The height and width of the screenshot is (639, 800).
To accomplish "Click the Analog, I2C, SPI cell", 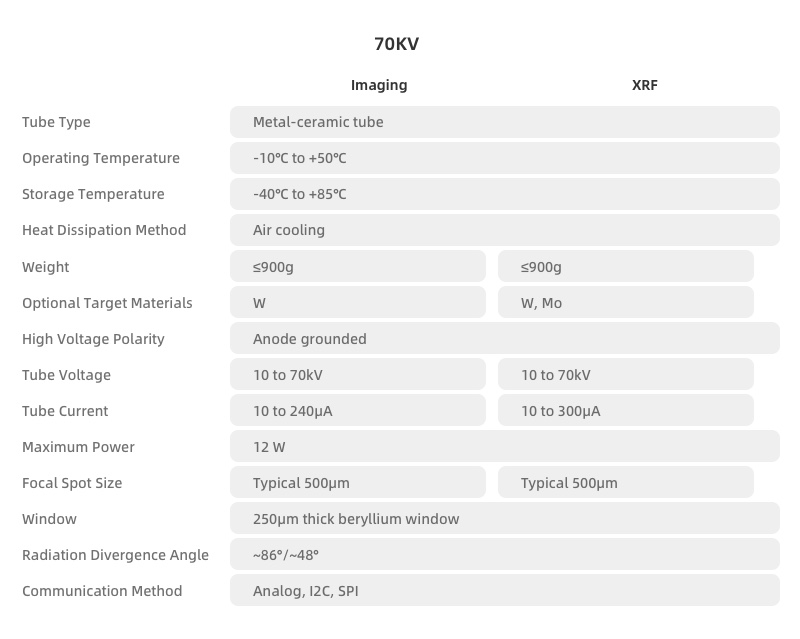I will pyautogui.click(x=504, y=591).
